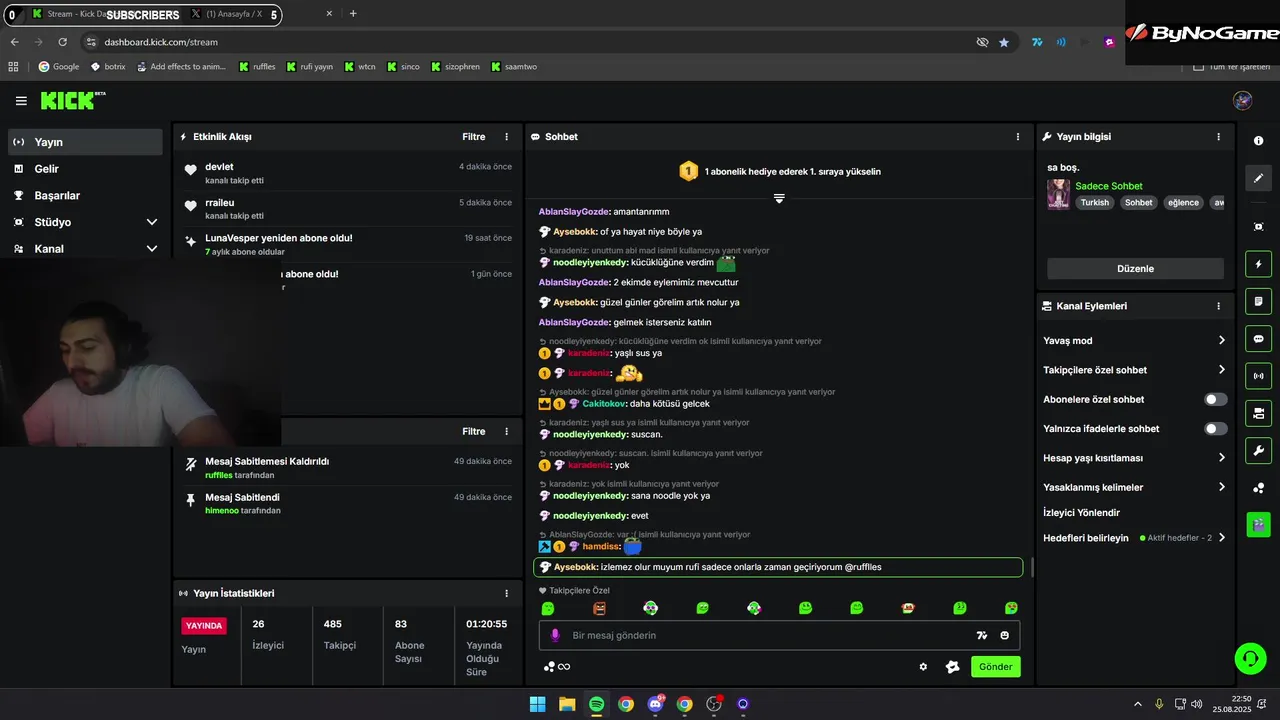
Task: Open Spotify from the taskbar
Action: [596, 704]
